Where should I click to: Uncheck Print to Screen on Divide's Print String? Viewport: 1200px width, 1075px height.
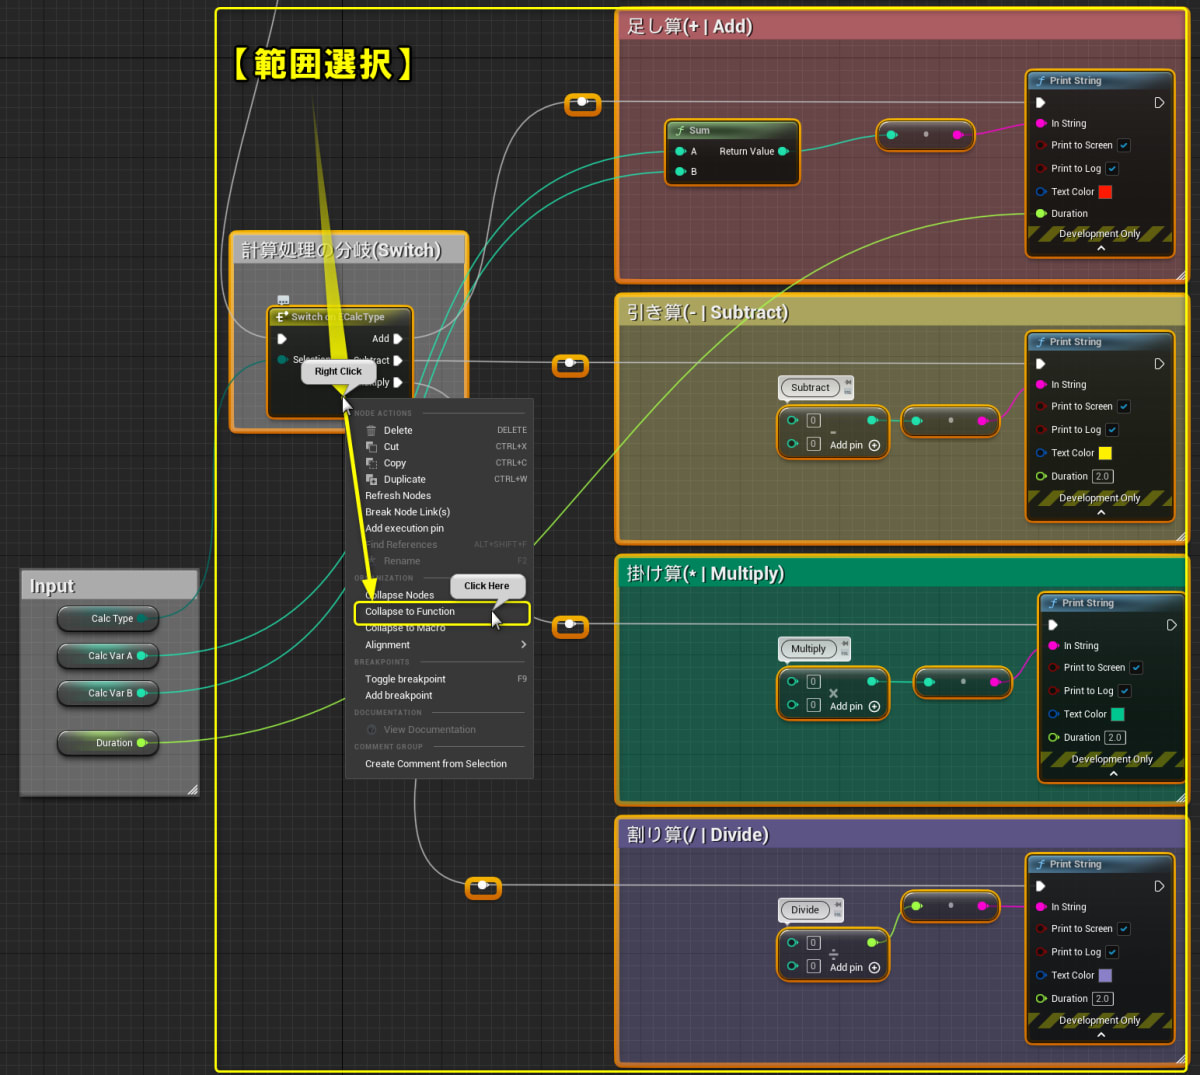(x=1123, y=928)
